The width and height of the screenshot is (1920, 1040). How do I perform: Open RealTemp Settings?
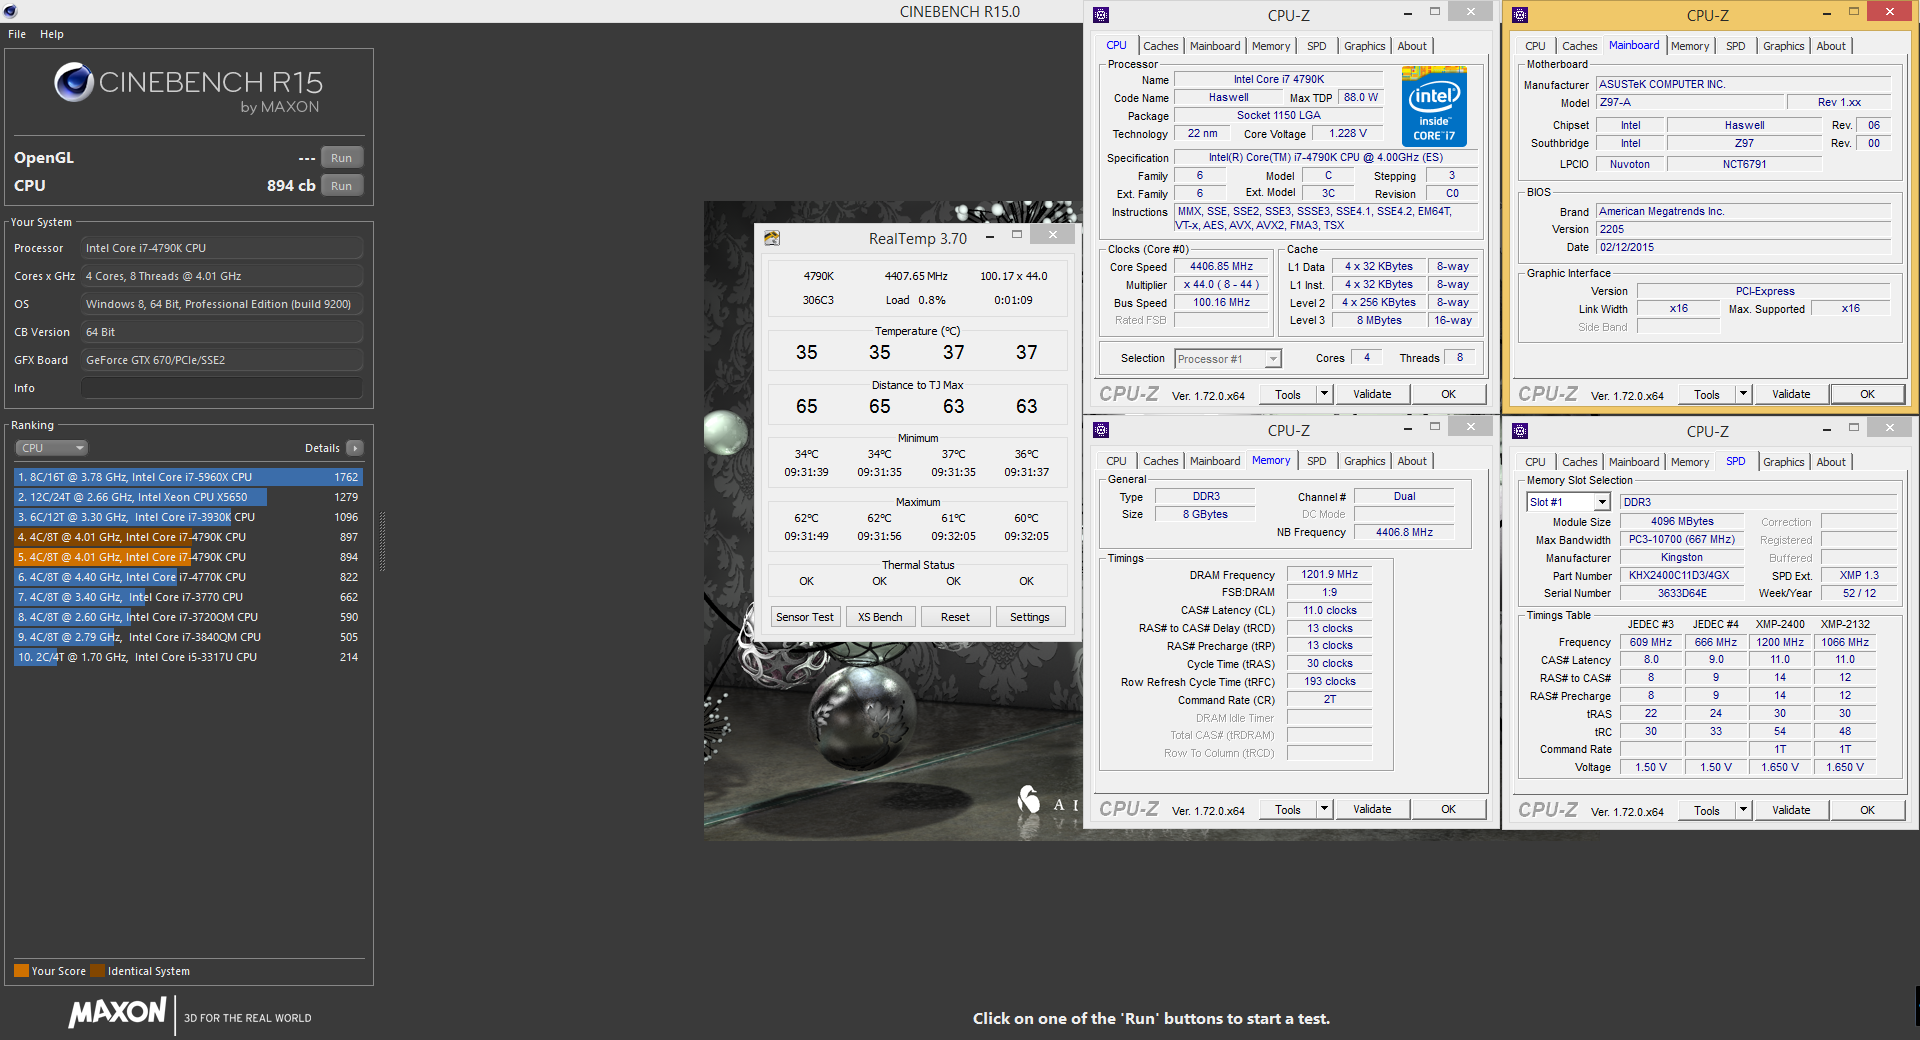pyautogui.click(x=1030, y=617)
